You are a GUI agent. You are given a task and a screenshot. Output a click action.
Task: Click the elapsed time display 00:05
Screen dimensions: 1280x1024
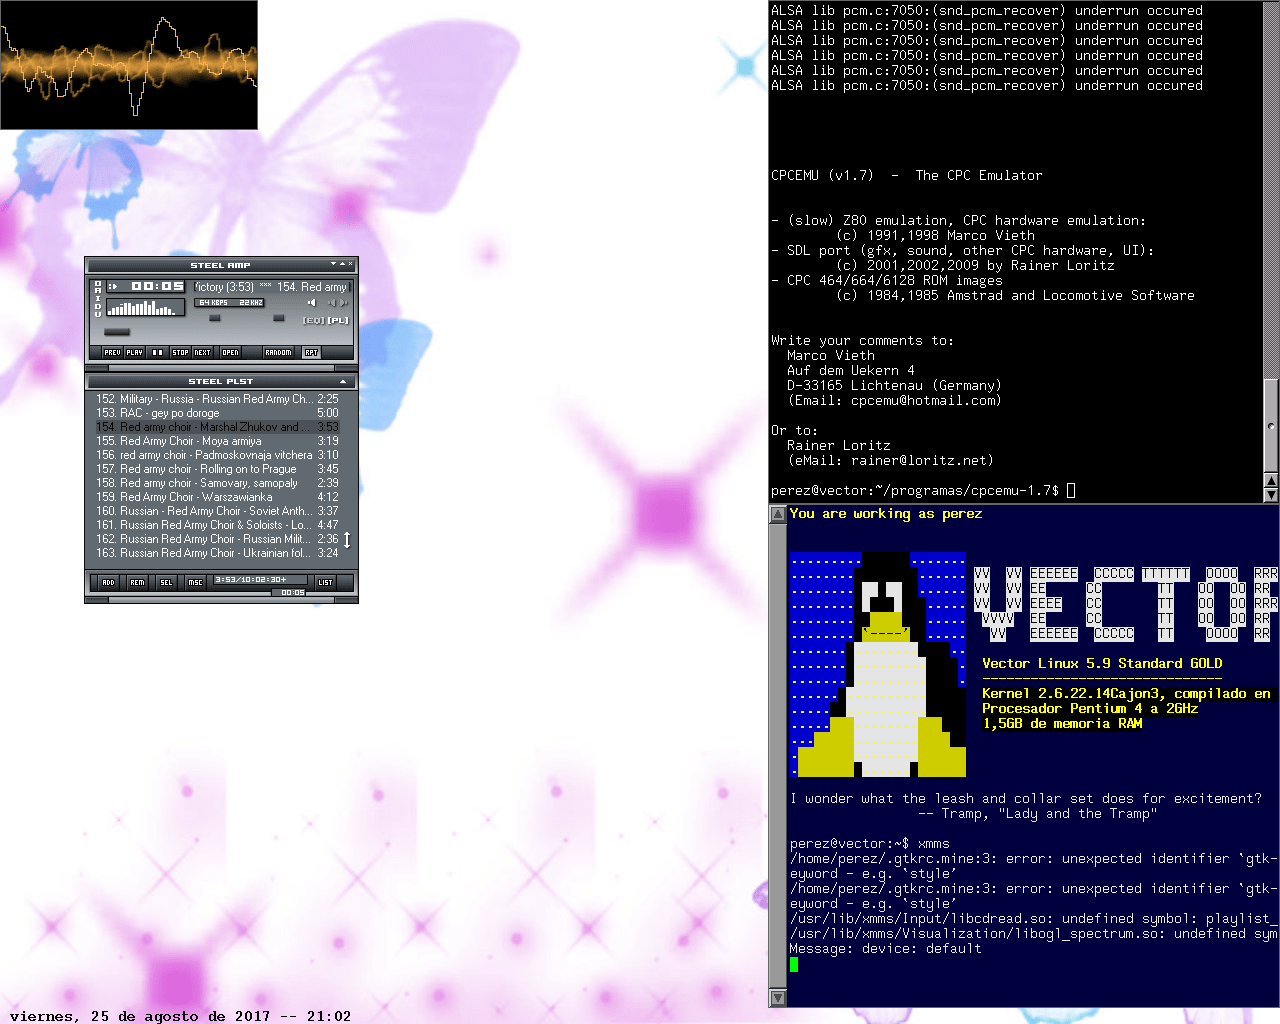[x=158, y=286]
